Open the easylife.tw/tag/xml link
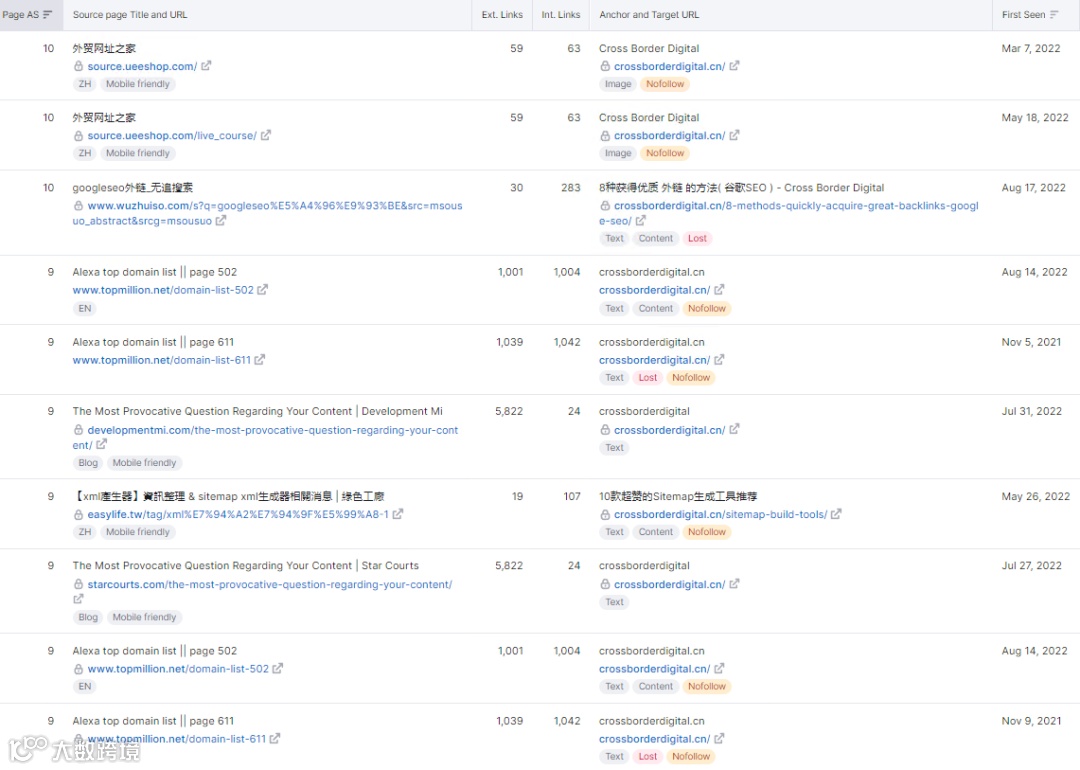1080x770 pixels. [x=238, y=514]
